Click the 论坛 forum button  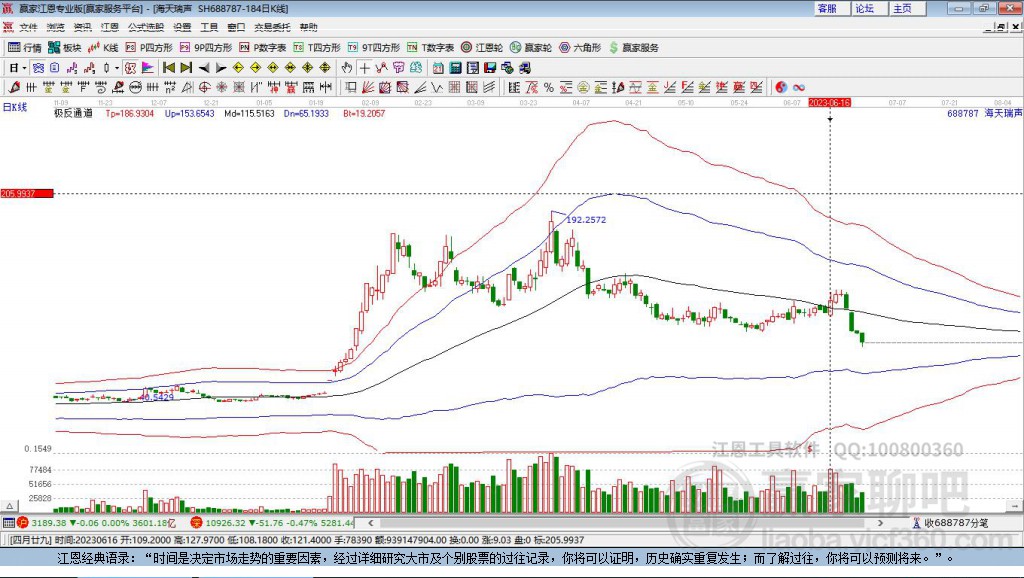coord(870,8)
